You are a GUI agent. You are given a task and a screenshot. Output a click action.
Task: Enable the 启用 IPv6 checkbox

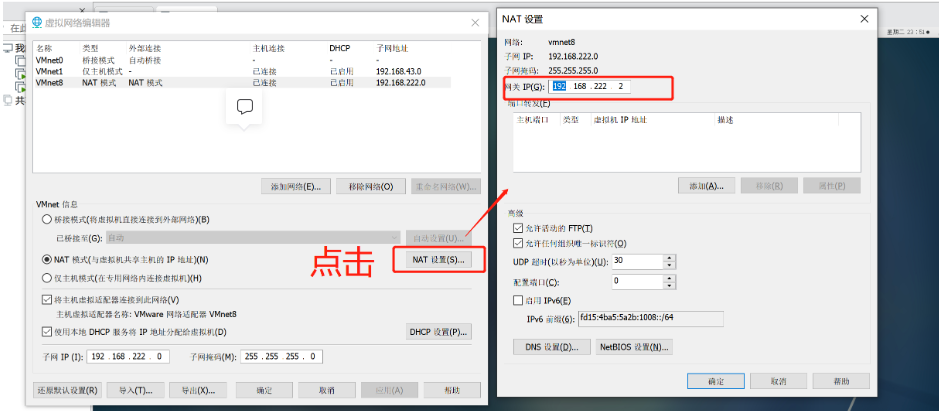(517, 300)
